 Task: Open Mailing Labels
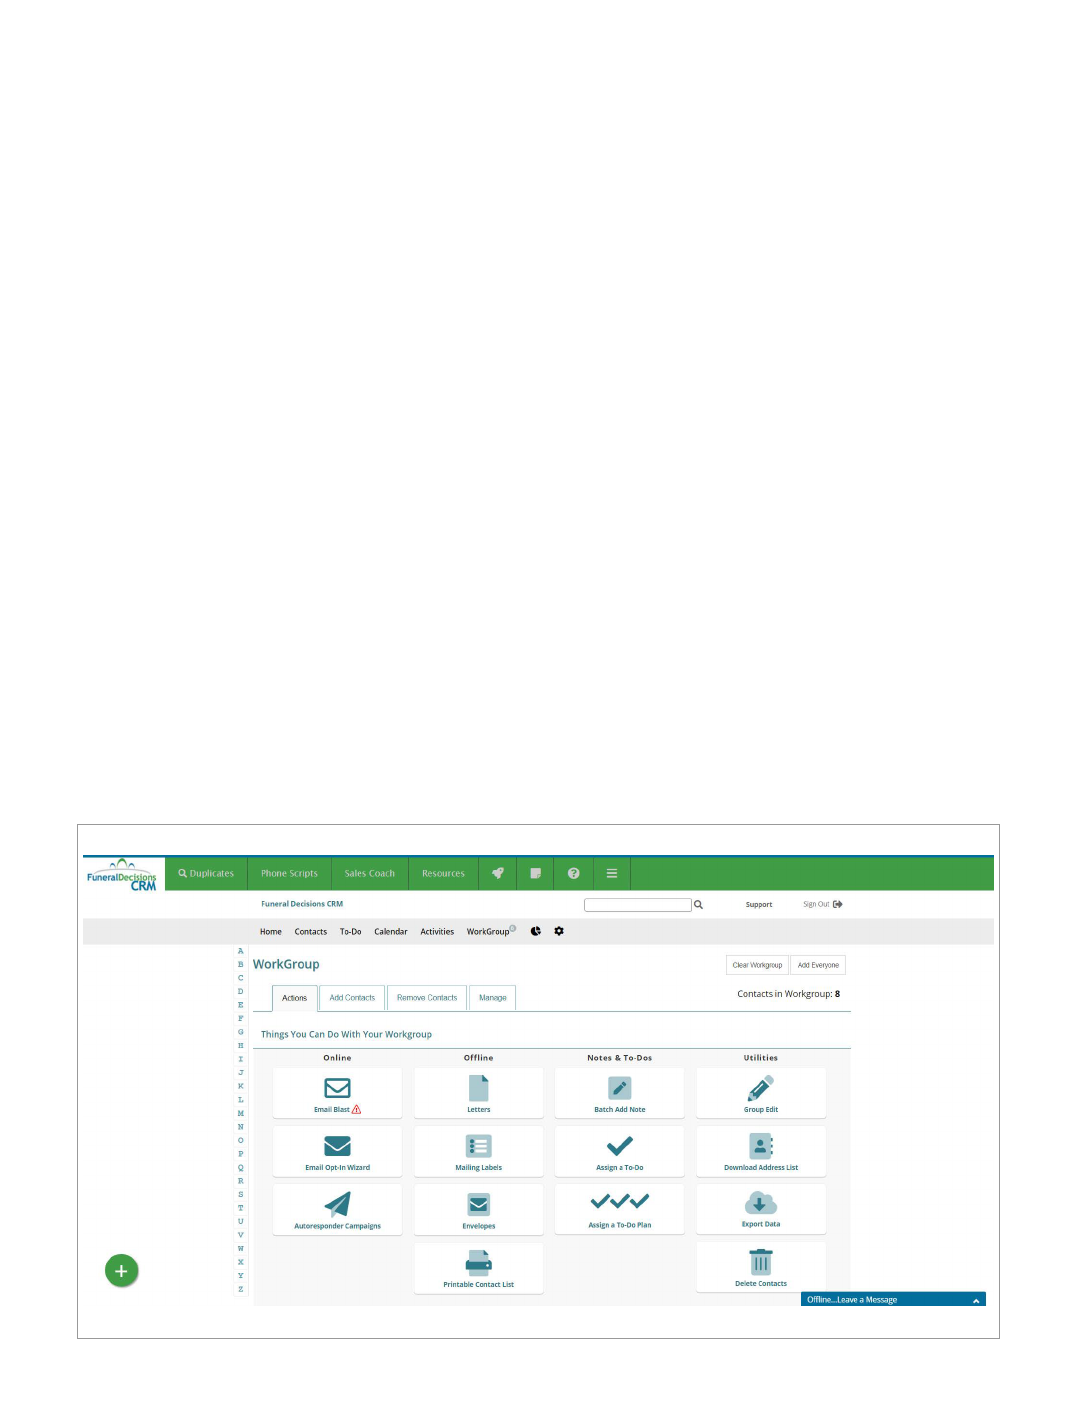(478, 1147)
